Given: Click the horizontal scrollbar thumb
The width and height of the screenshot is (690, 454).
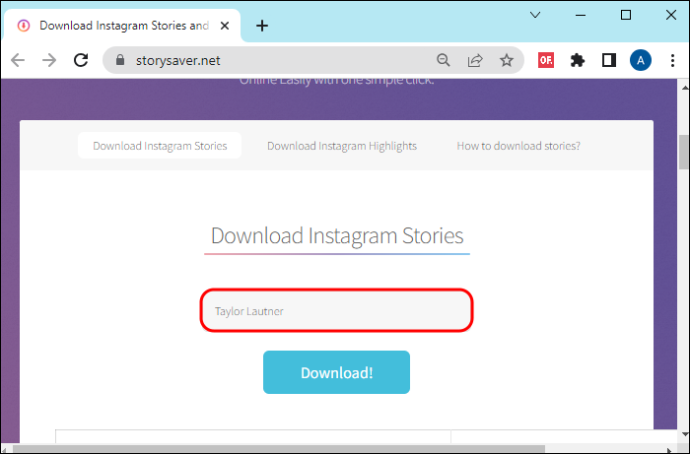Looking at the screenshot, I should [279, 449].
